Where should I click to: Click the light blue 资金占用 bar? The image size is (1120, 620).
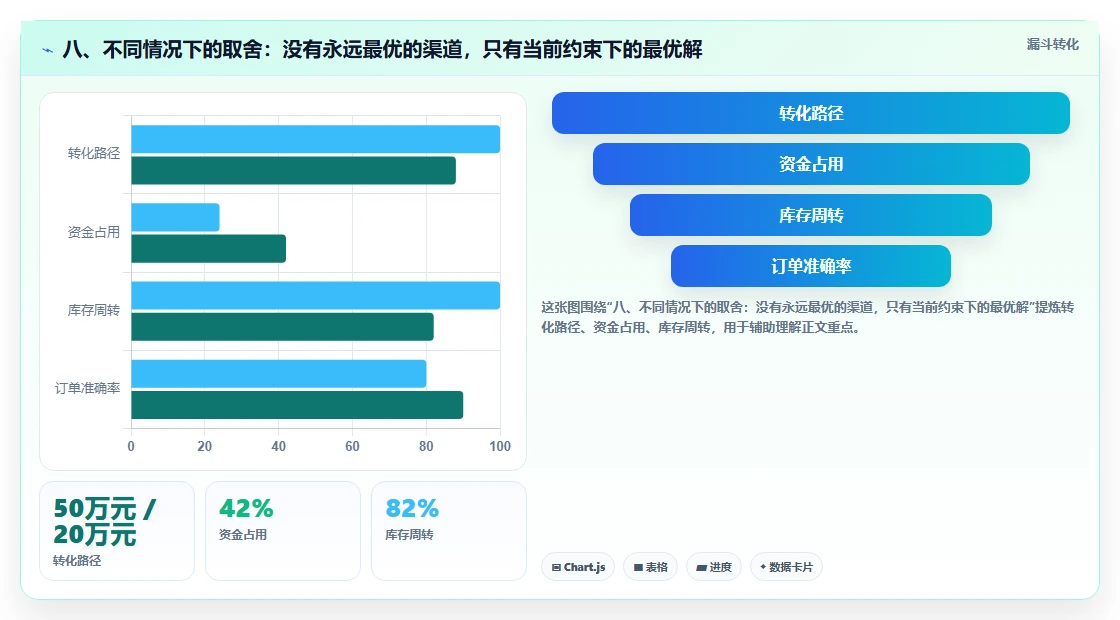point(175,217)
